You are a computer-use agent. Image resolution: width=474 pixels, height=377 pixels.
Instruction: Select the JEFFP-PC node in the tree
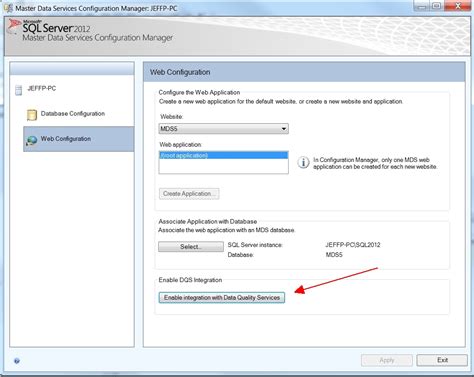[x=42, y=88]
